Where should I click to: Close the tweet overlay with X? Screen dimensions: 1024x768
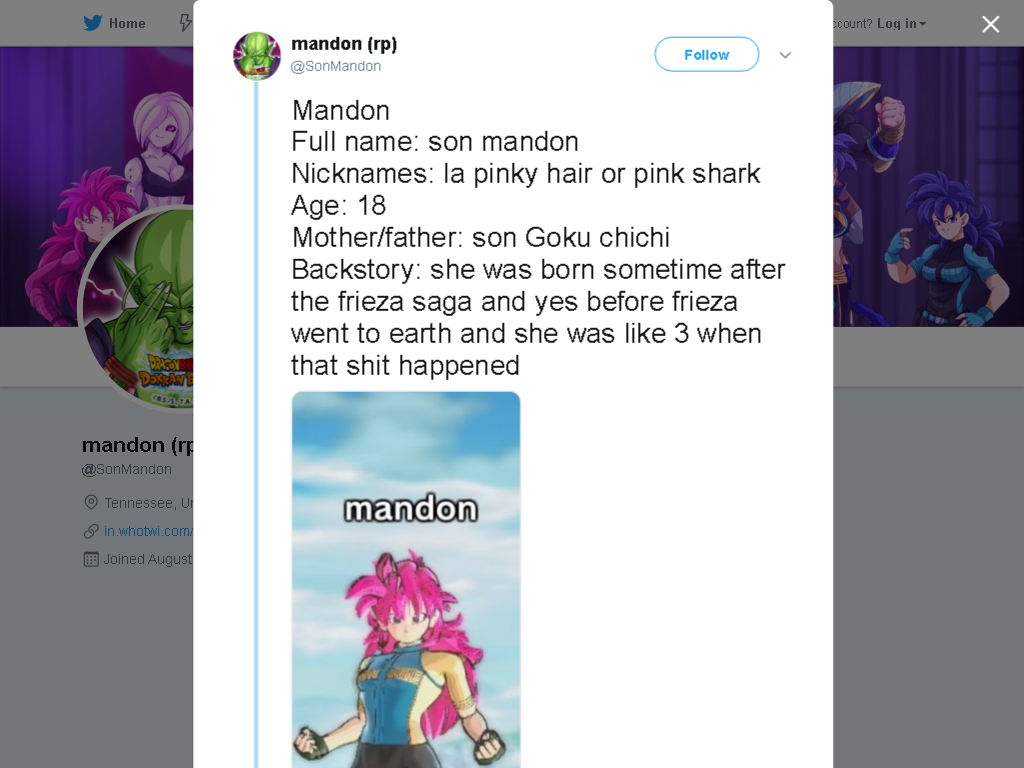click(x=990, y=24)
